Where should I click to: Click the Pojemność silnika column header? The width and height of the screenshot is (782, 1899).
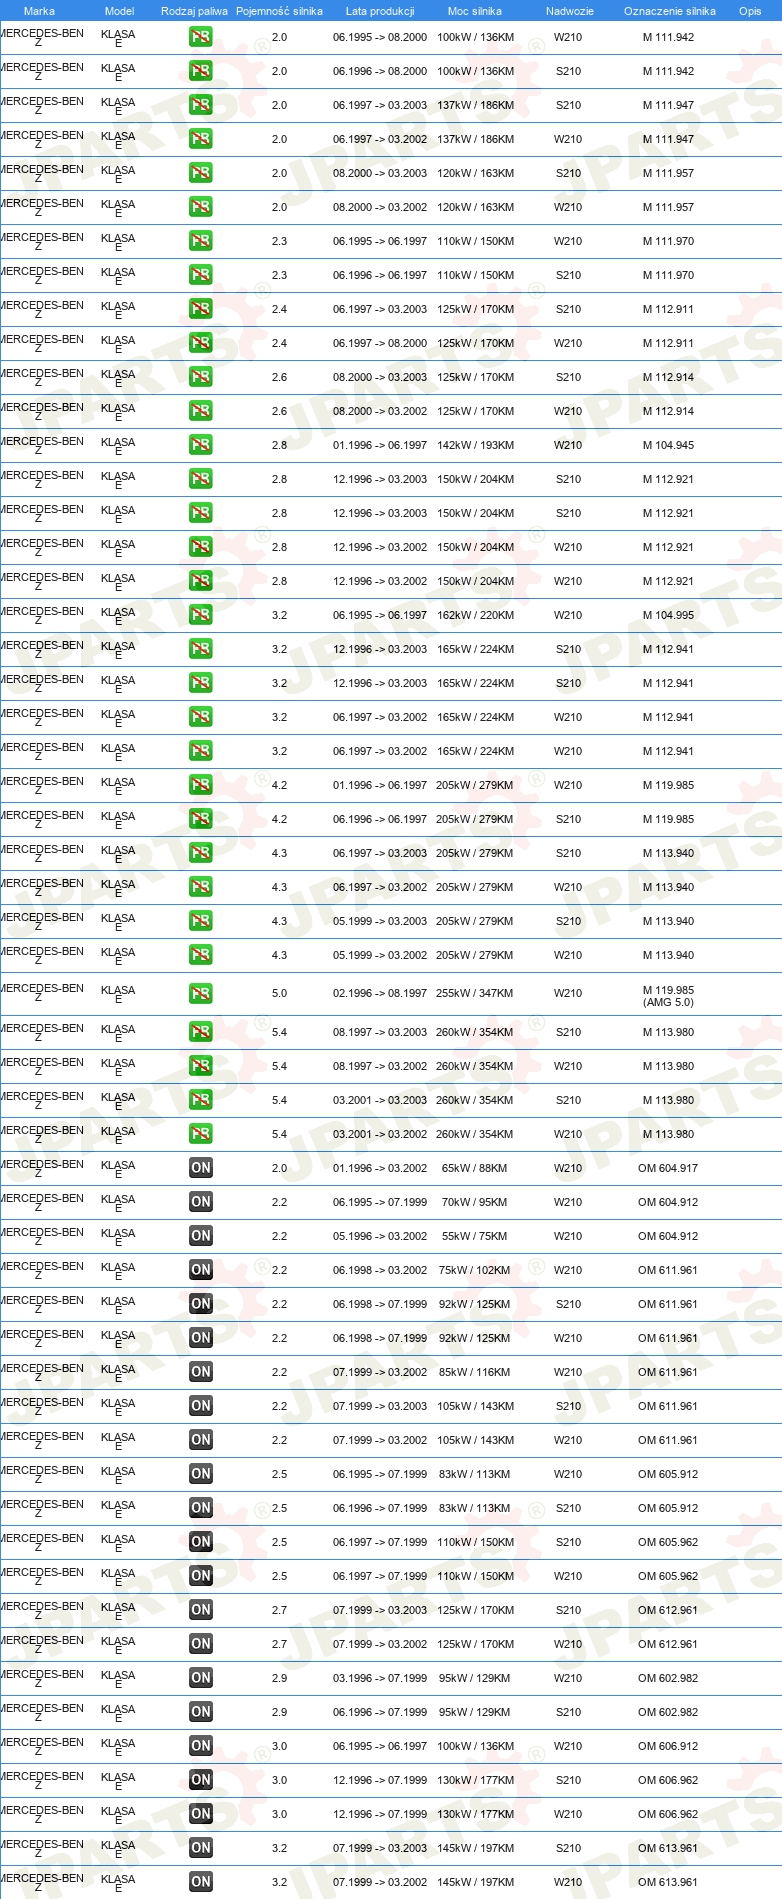[279, 11]
